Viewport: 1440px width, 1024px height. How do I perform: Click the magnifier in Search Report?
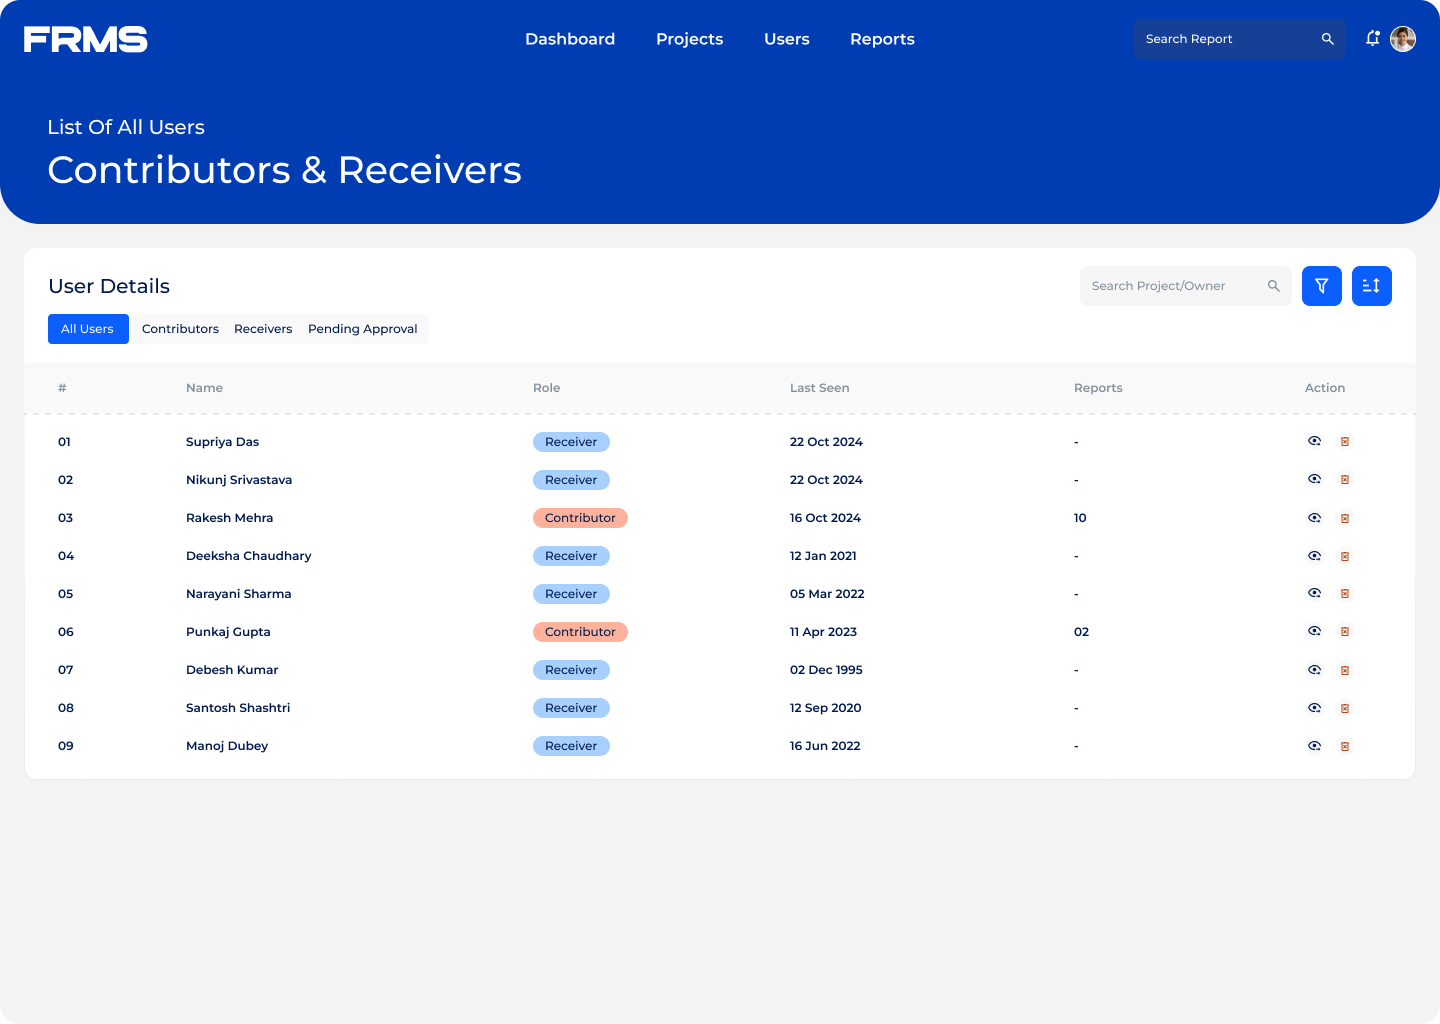(1327, 39)
